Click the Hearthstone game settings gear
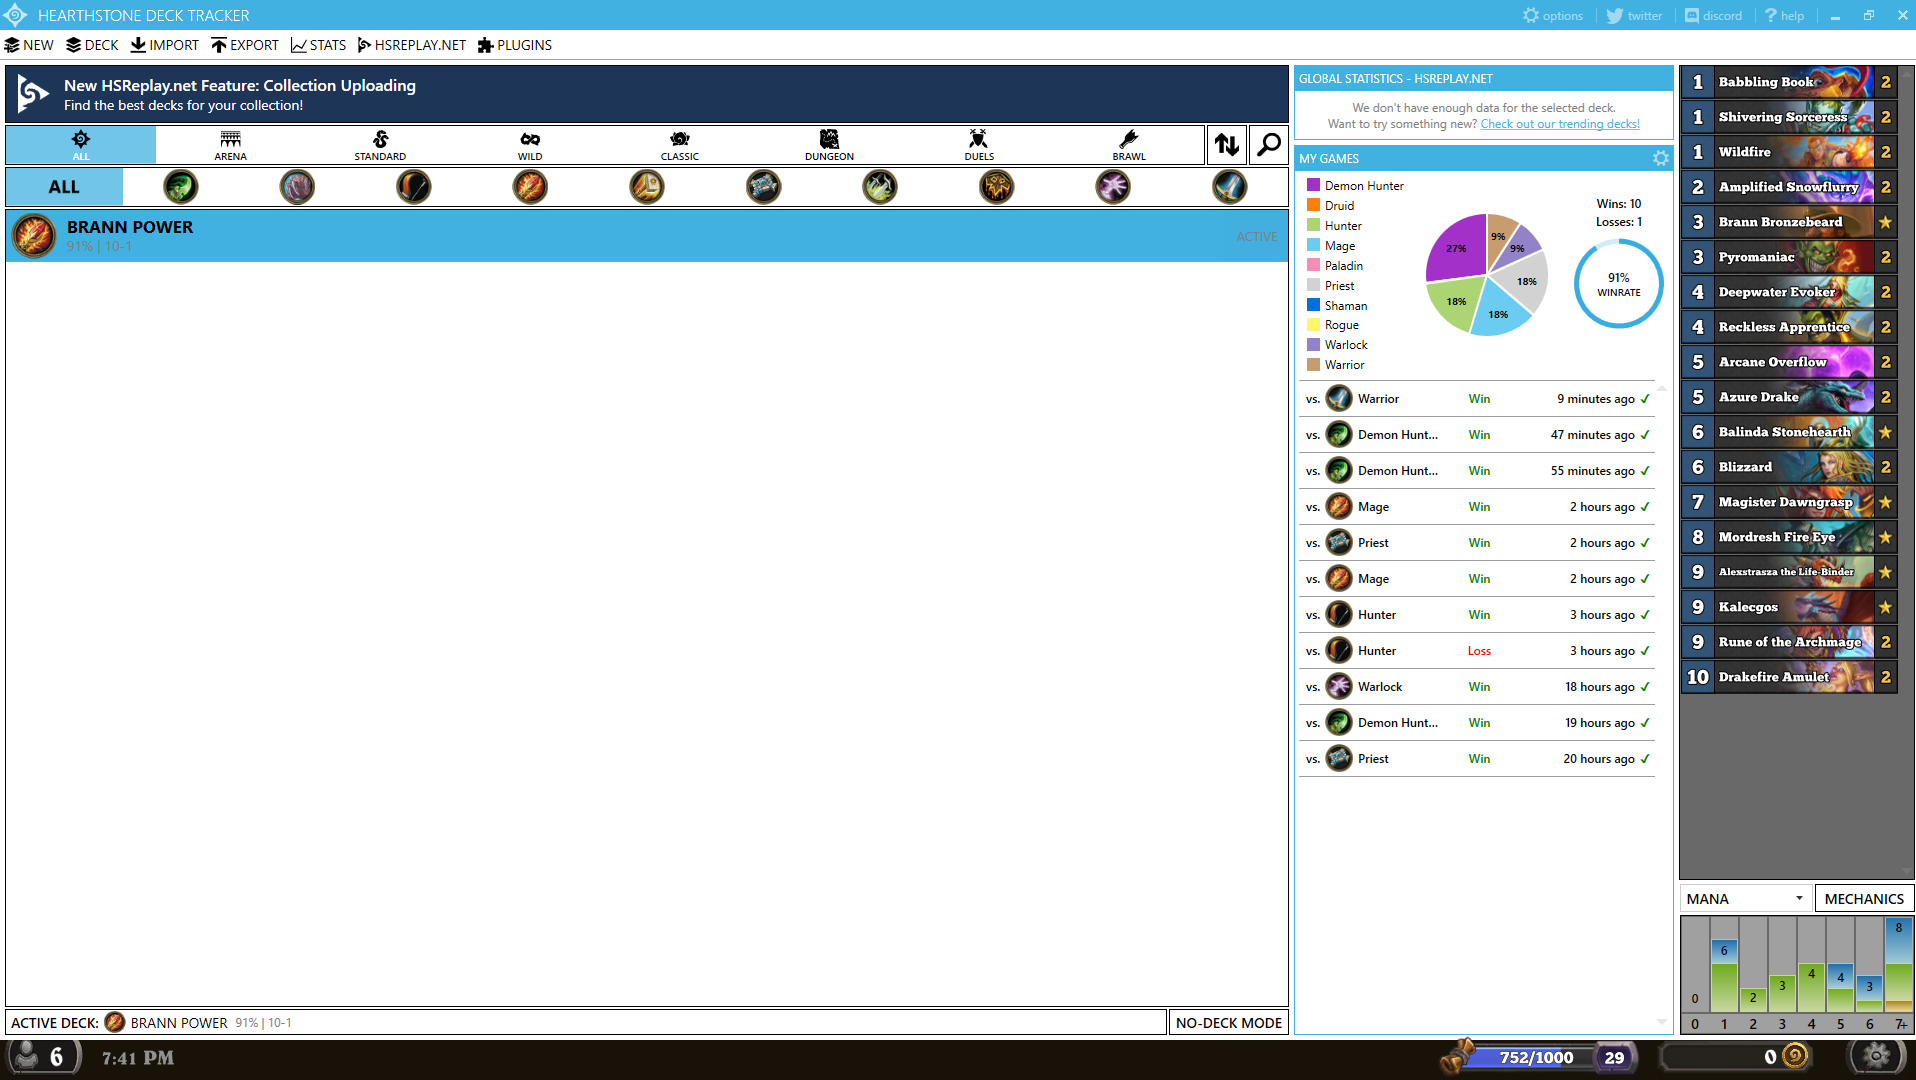 pos(1877,1056)
